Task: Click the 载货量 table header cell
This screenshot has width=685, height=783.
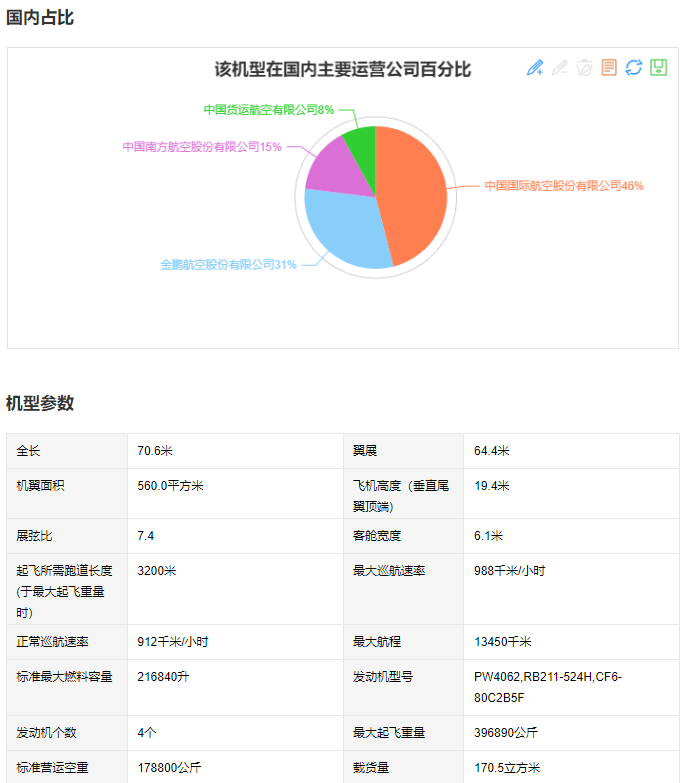Action: [x=403, y=767]
